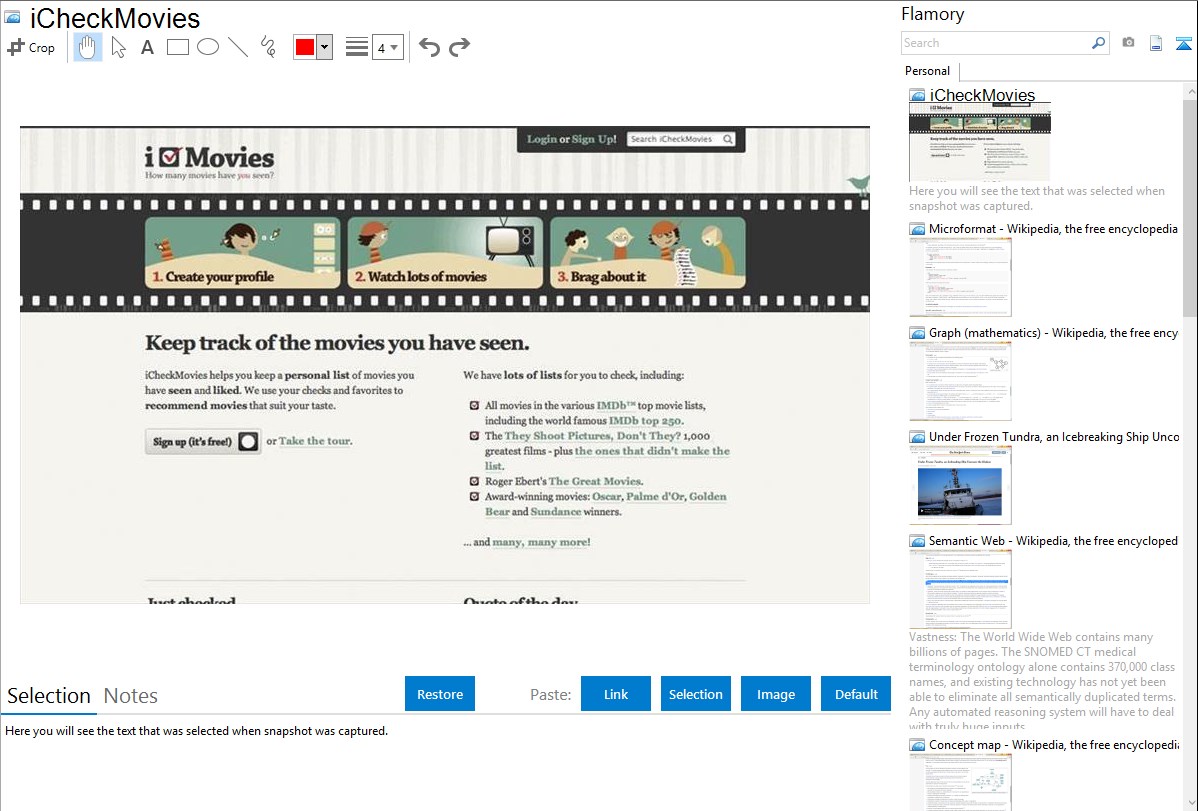Open the Under Frozen Tundra snapshot thumbnail
The height and width of the screenshot is (811, 1198).
click(x=960, y=485)
